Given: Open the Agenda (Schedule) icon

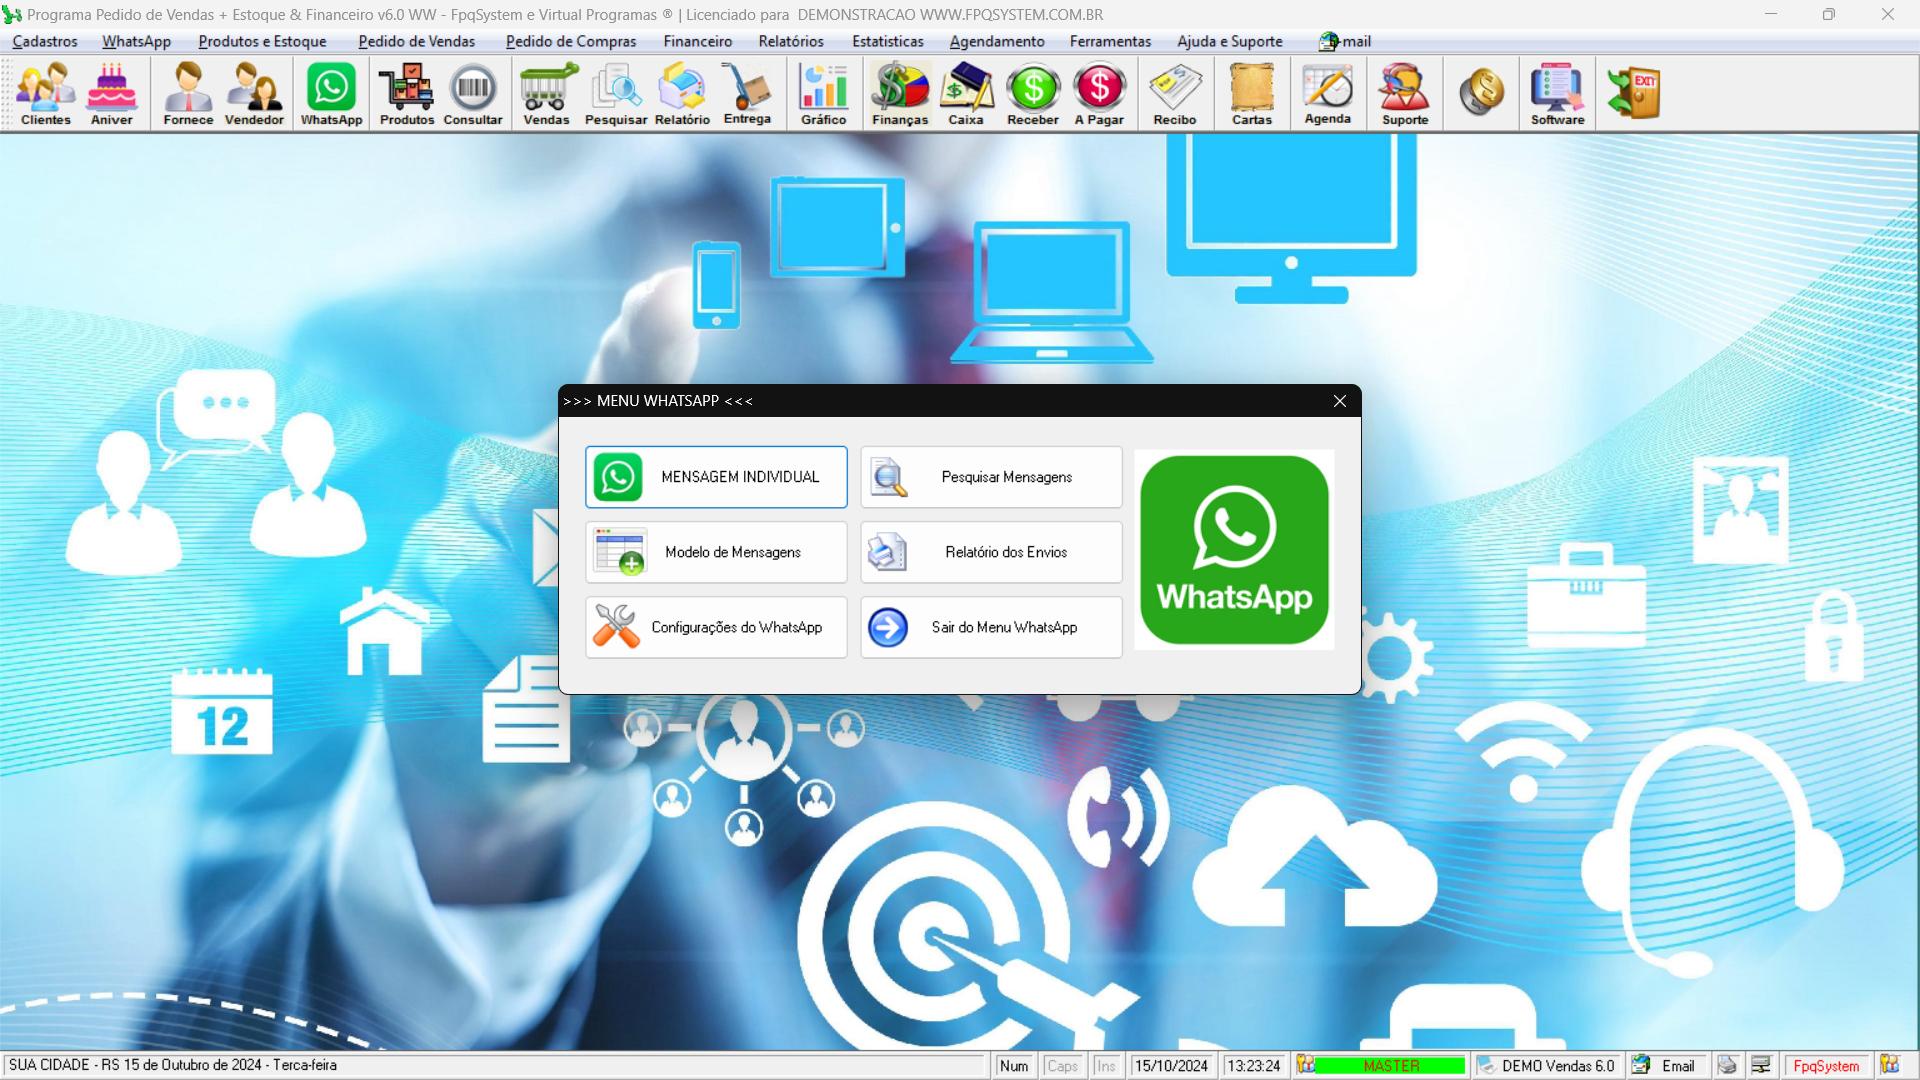Looking at the screenshot, I should (x=1327, y=94).
